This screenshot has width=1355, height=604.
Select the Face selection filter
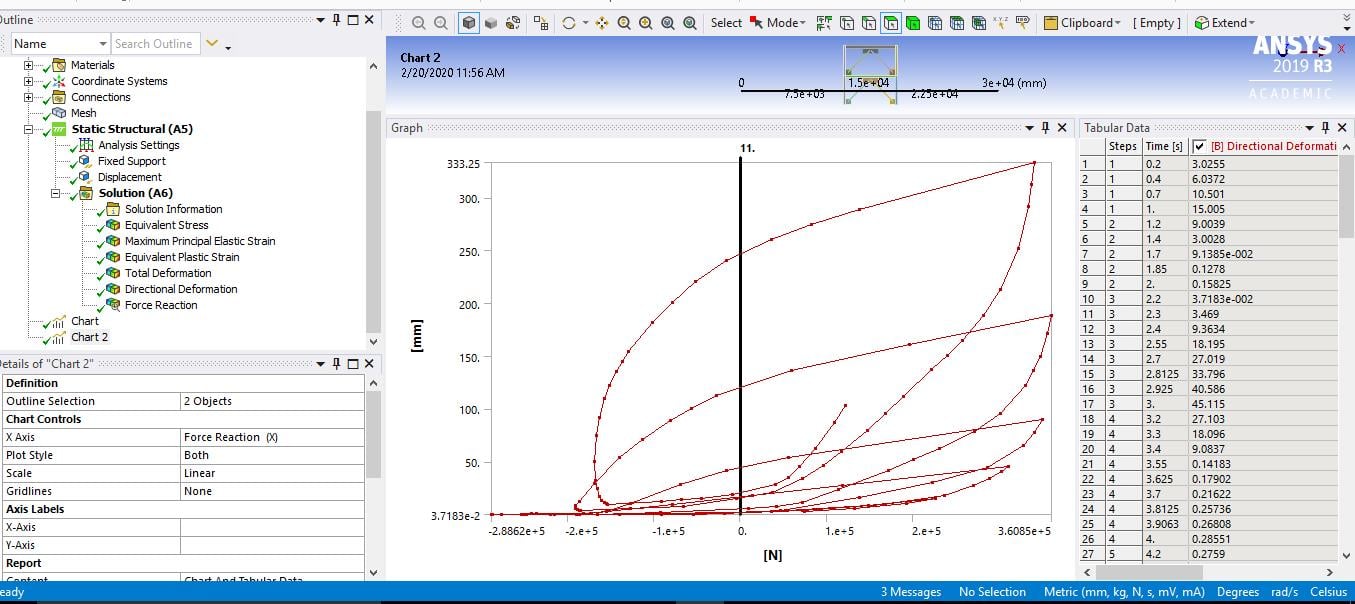[x=891, y=22]
